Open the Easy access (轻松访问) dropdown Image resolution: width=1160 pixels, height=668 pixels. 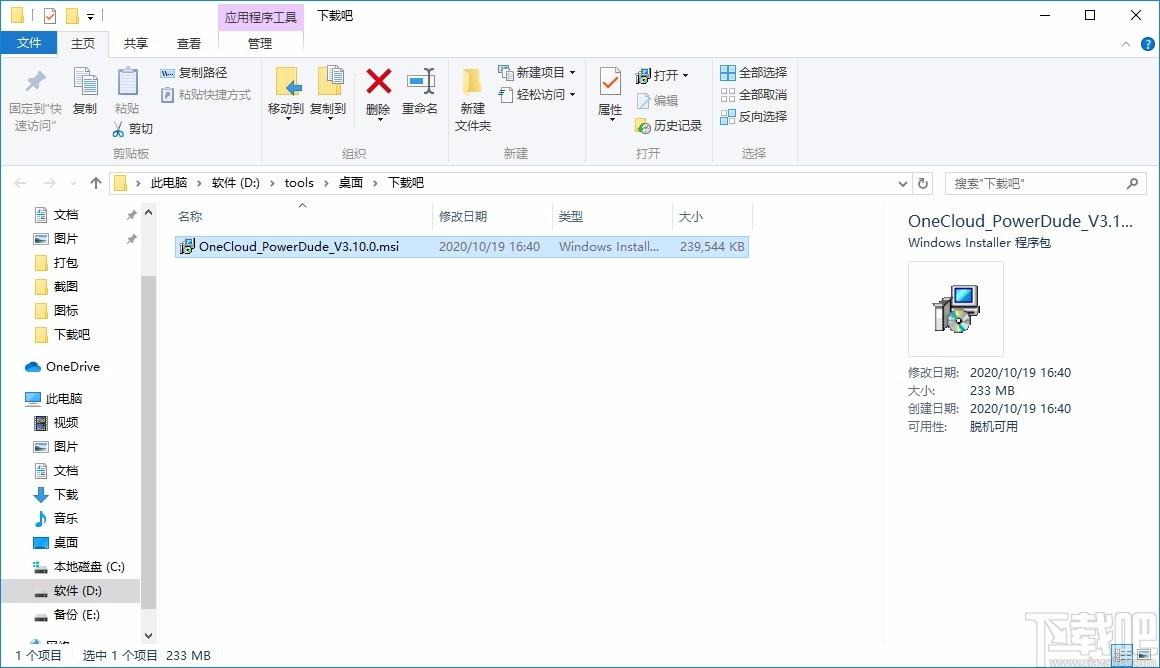pos(537,95)
